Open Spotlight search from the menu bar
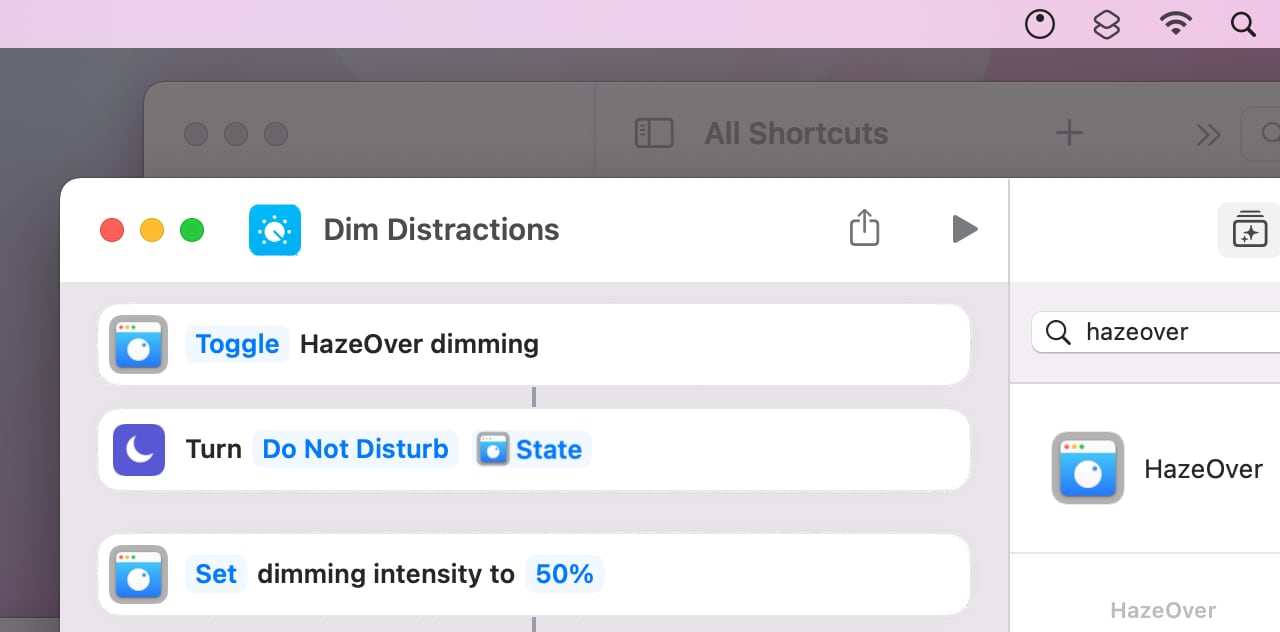Screen dimensions: 1280x632 (1242, 24)
